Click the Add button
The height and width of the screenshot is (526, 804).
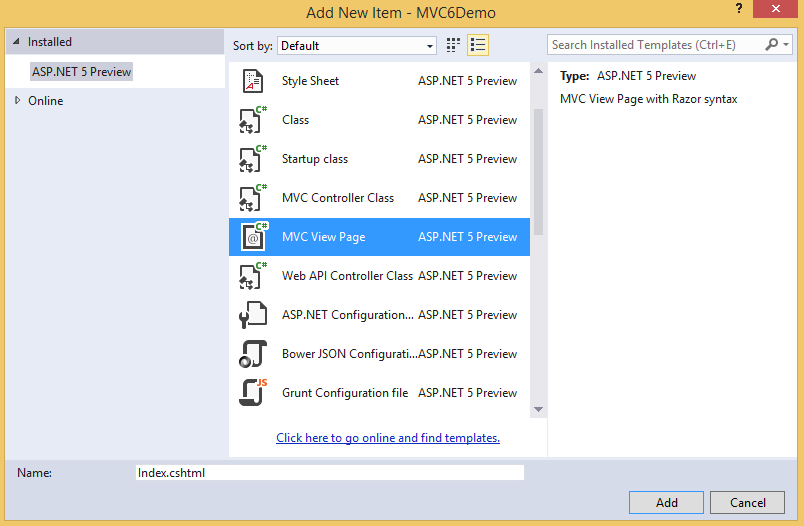coord(666,502)
